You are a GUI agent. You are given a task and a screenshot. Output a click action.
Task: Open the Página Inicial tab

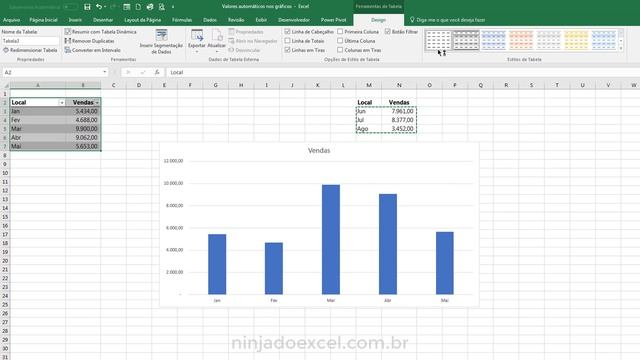click(43, 20)
